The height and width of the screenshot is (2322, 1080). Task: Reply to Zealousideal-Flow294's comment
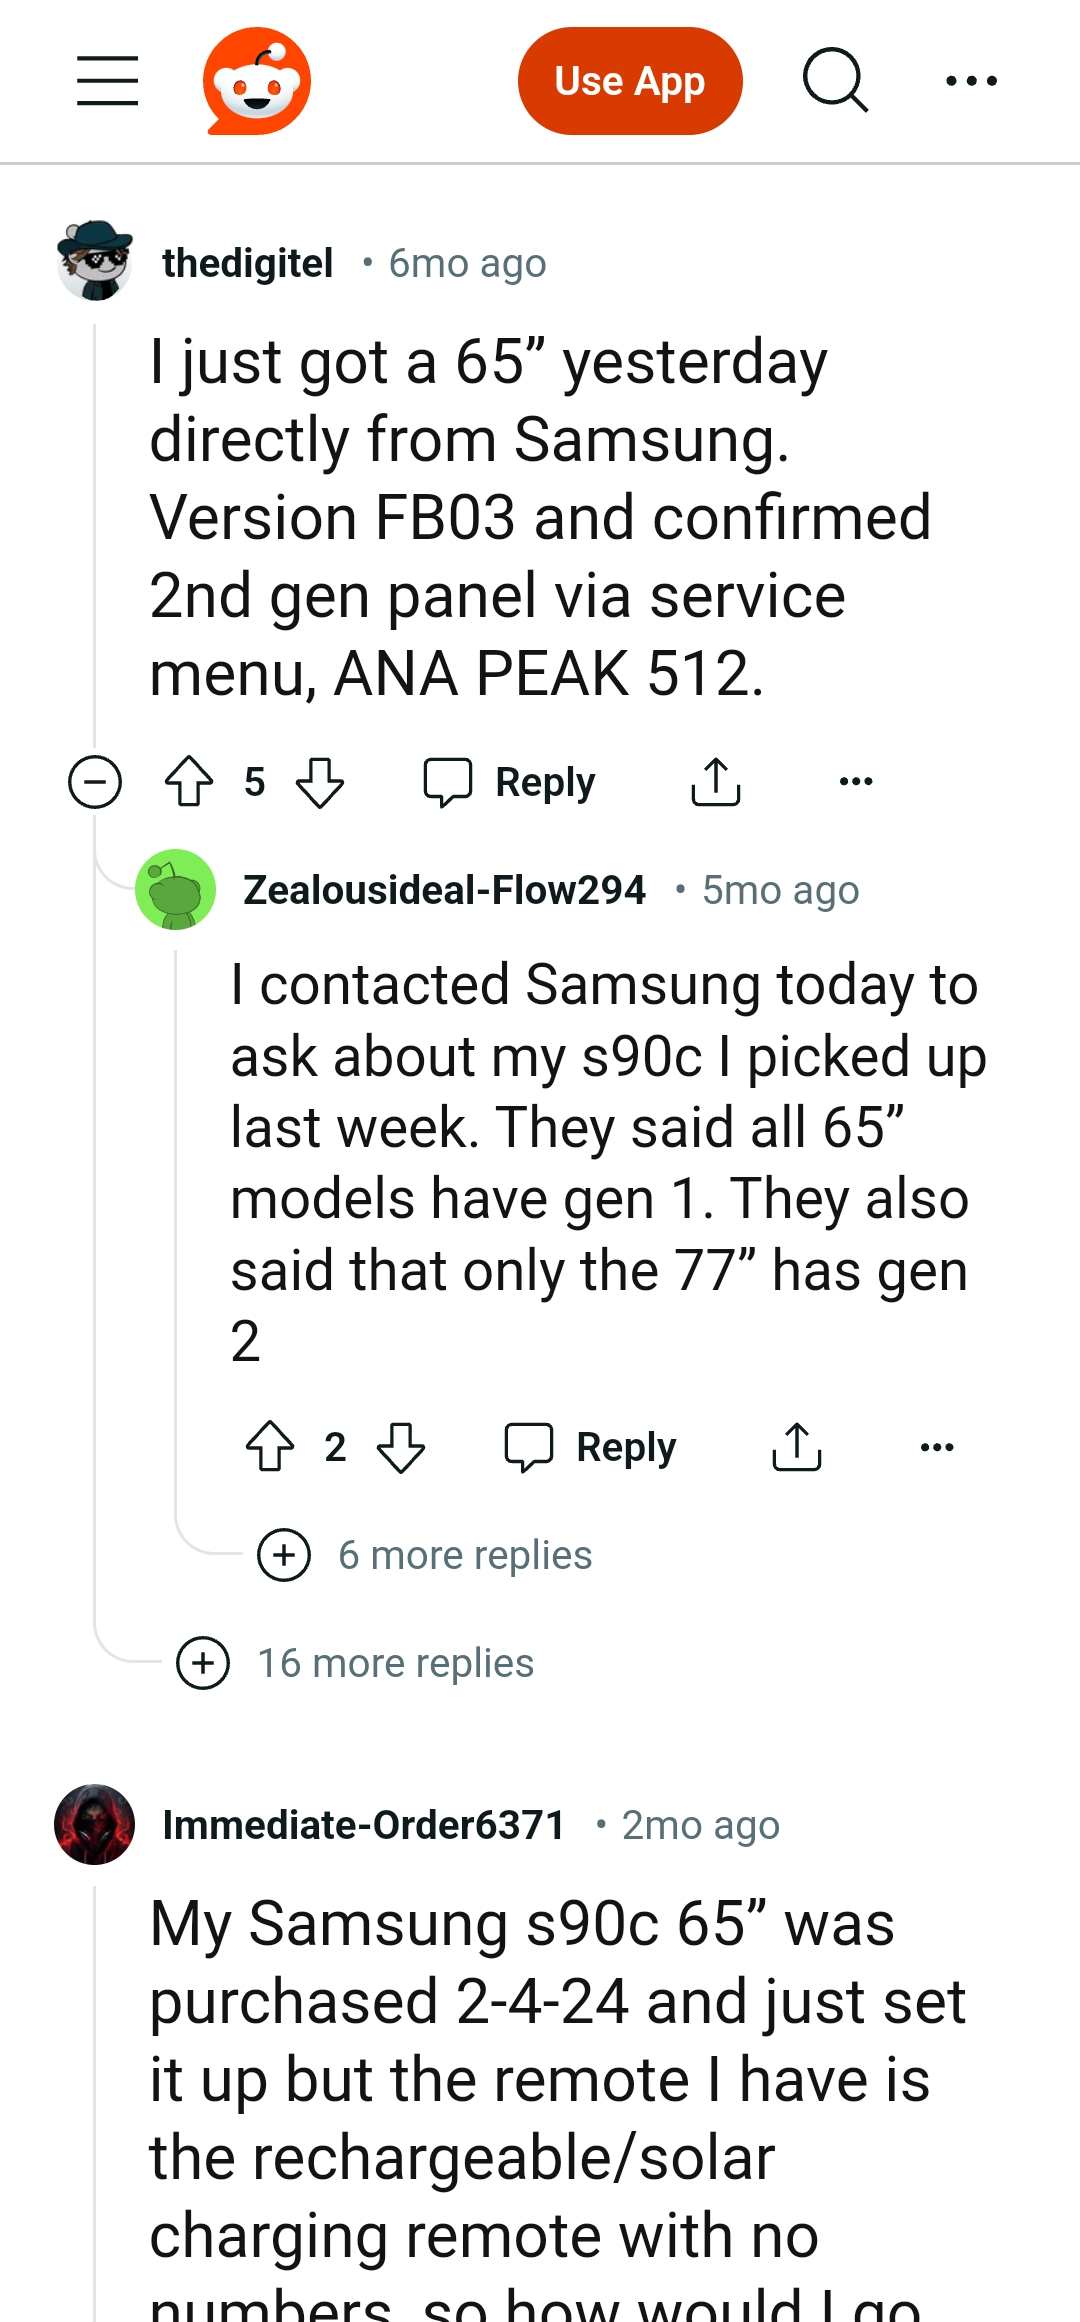tap(591, 1447)
